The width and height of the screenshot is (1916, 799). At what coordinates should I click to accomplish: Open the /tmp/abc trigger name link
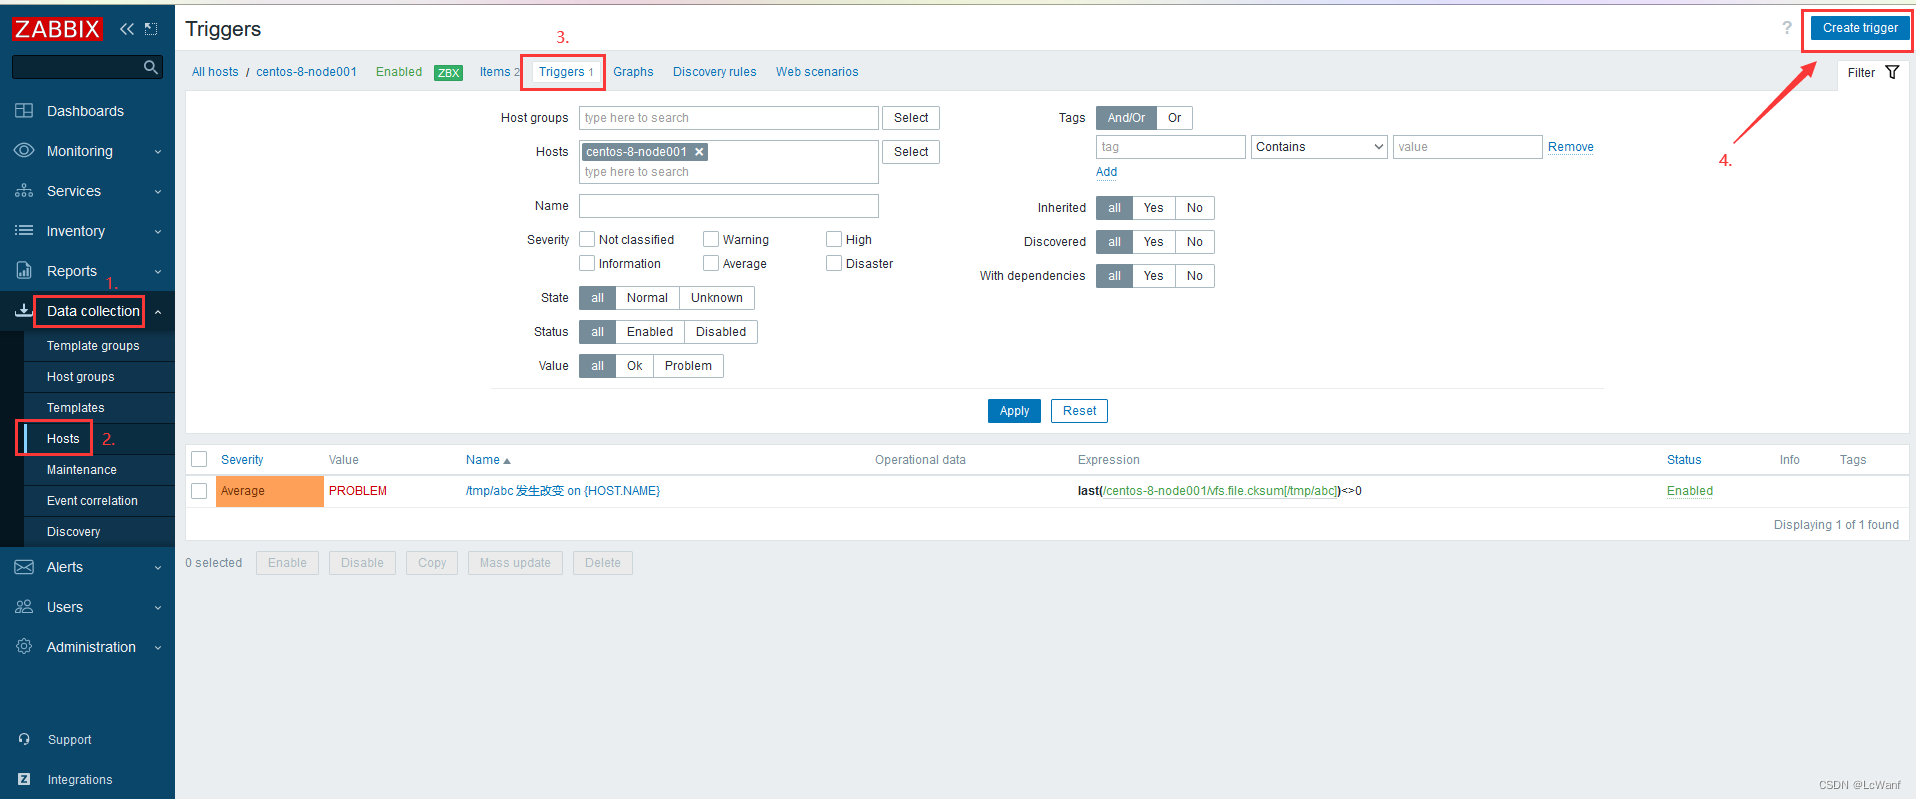[562, 491]
